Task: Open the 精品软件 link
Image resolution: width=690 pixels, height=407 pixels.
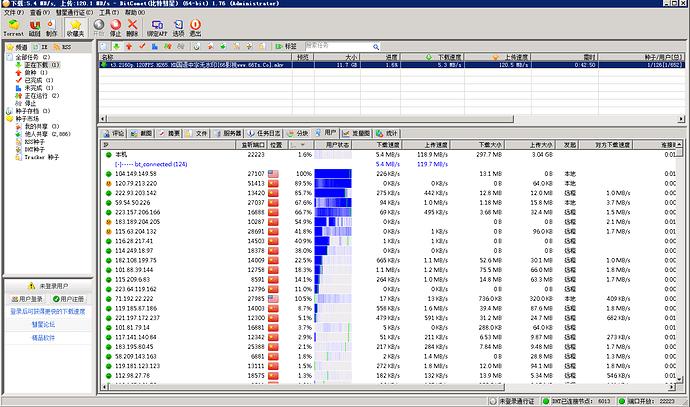Action: coord(43,338)
